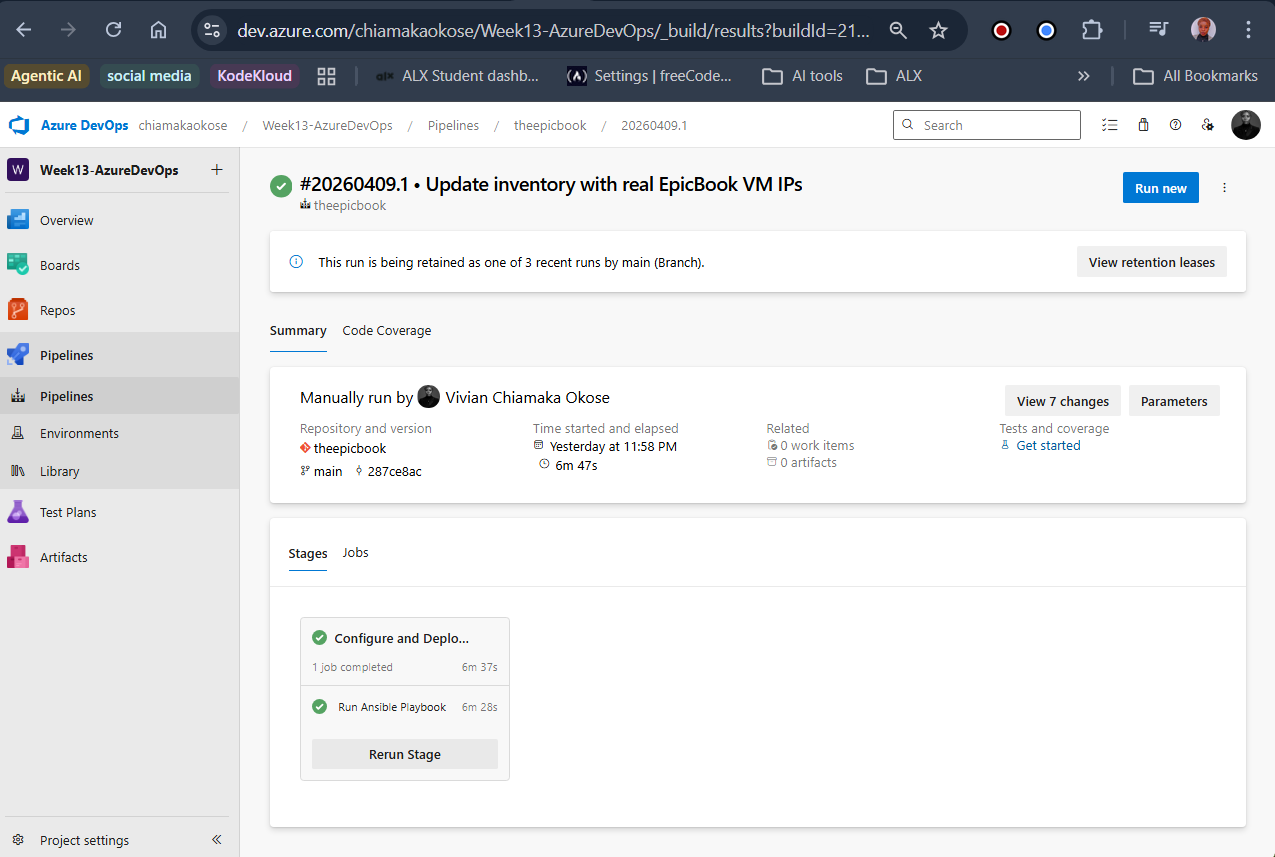This screenshot has height=857, width=1275.
Task: Open the media control icon in browser toolbar
Action: 1158,30
